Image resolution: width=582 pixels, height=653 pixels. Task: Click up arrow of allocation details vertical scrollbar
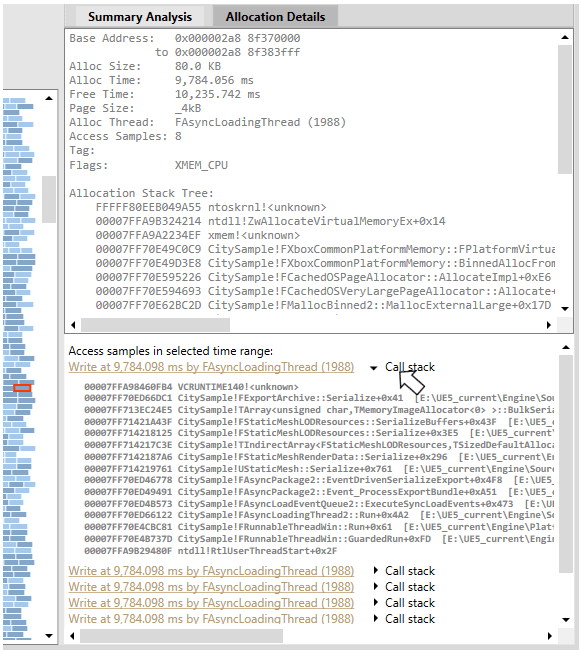tap(565, 37)
